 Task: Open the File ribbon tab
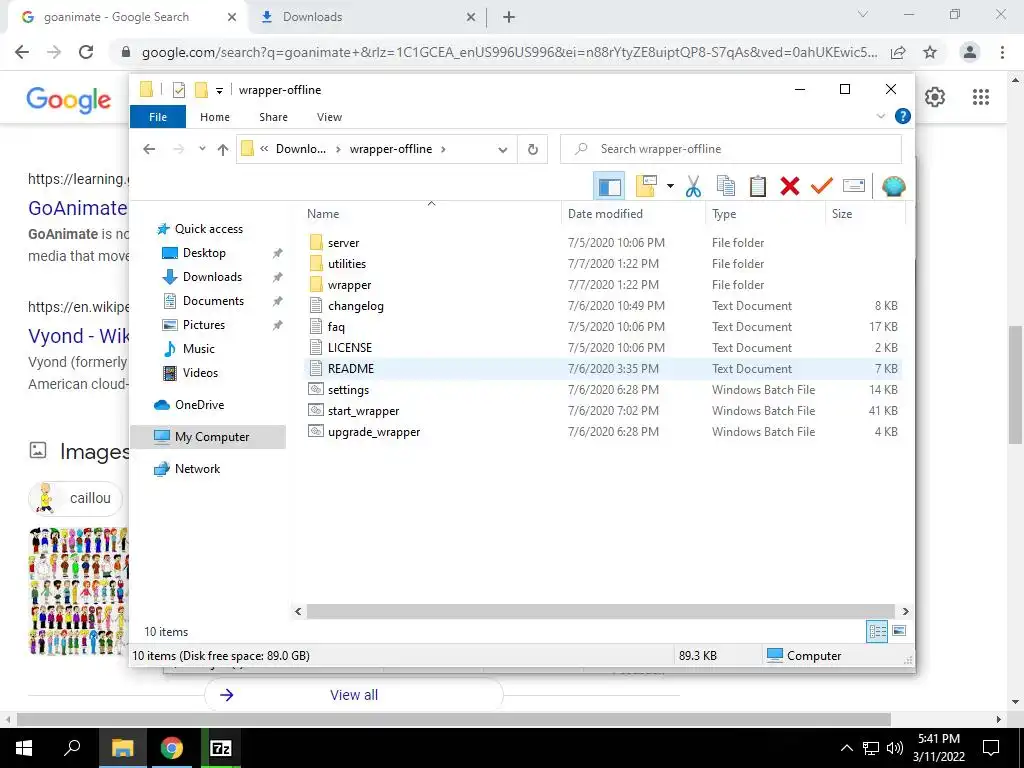tap(158, 117)
